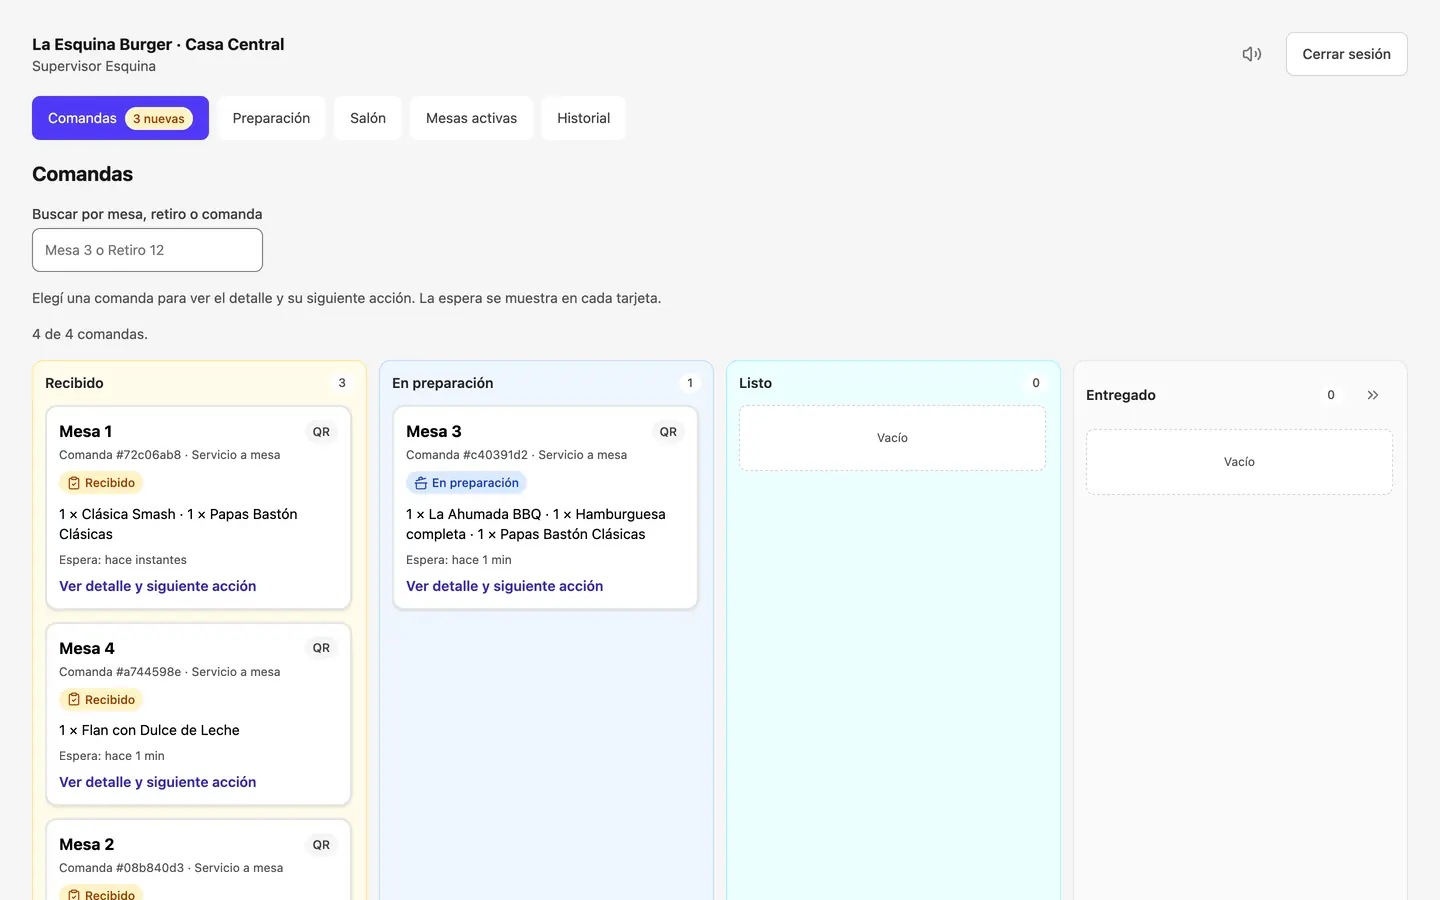Screen dimensions: 1440x900
Task: Go to the Salón tab
Action: pyautogui.click(x=368, y=118)
